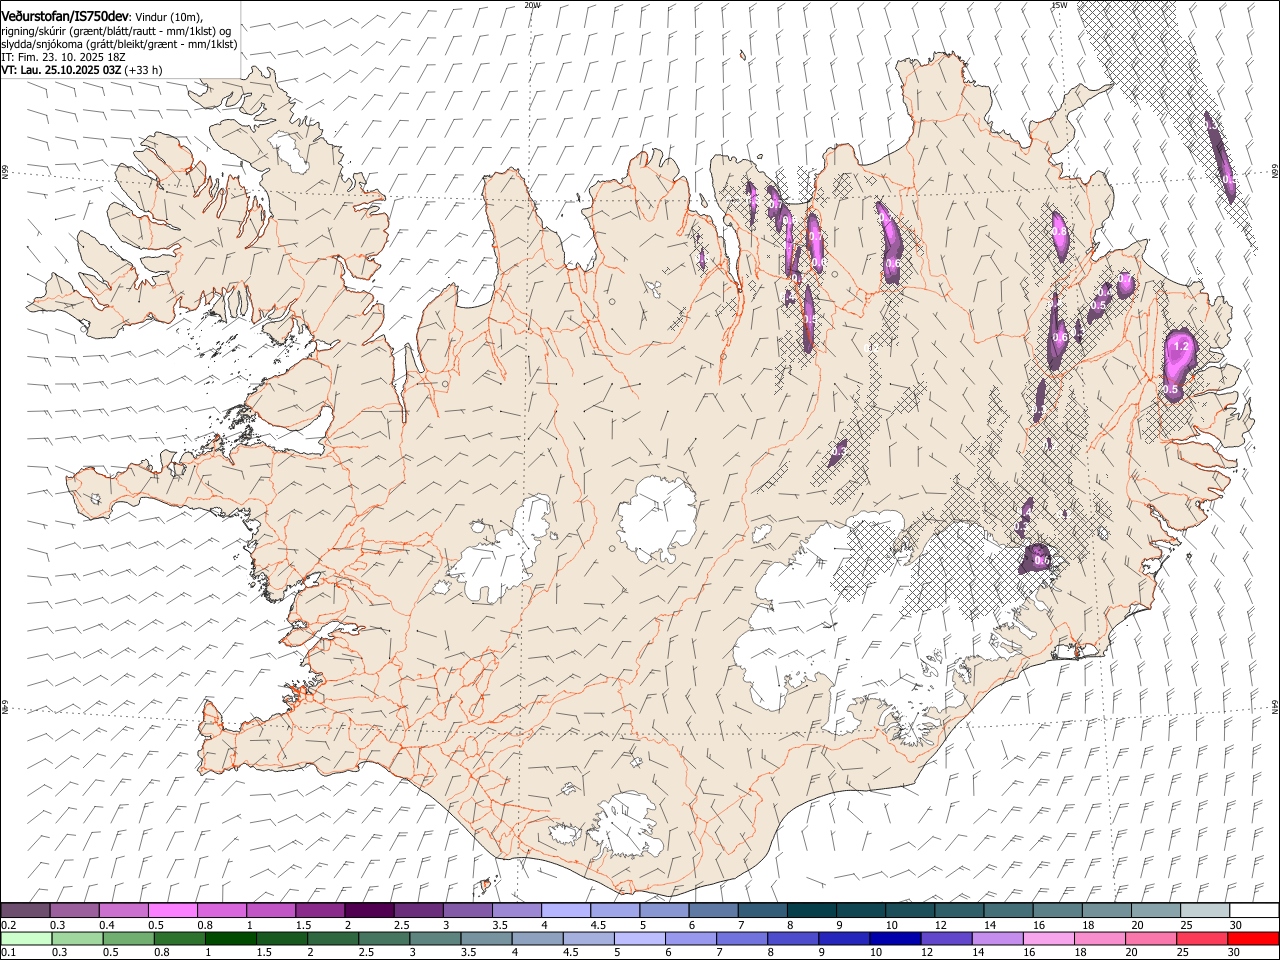The width and height of the screenshot is (1280, 960).
Task: Select the 0.5–0.8 green lower legend swatch
Action: pyautogui.click(x=128, y=939)
